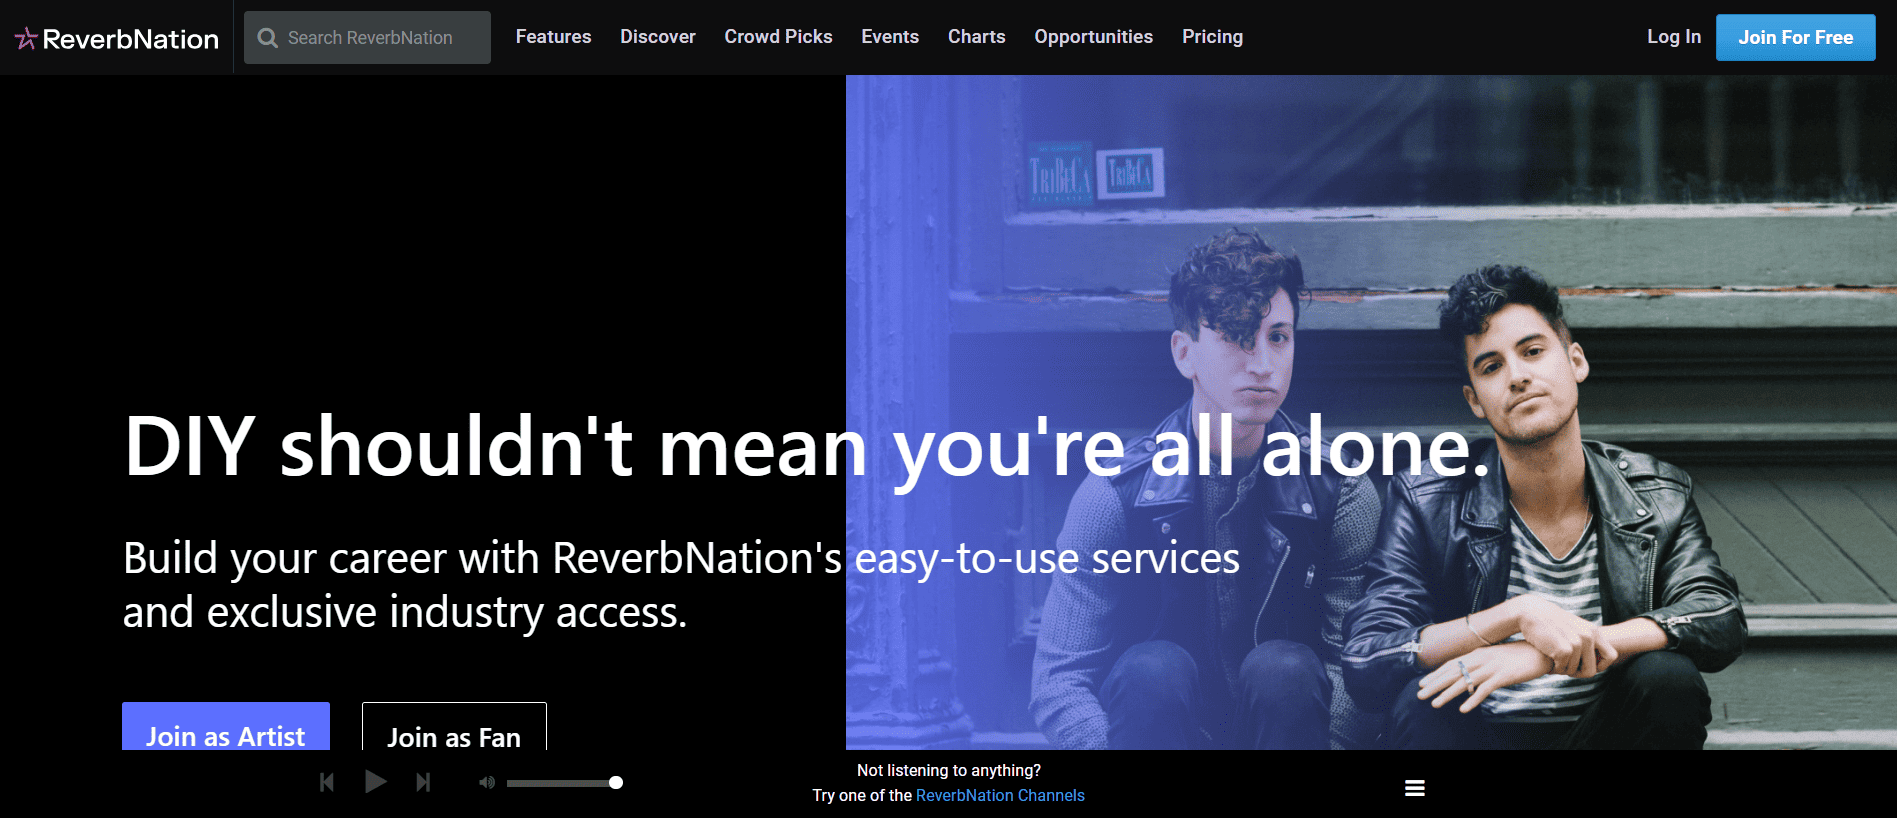The image size is (1897, 818).
Task: View the Pricing page
Action: coord(1212,37)
